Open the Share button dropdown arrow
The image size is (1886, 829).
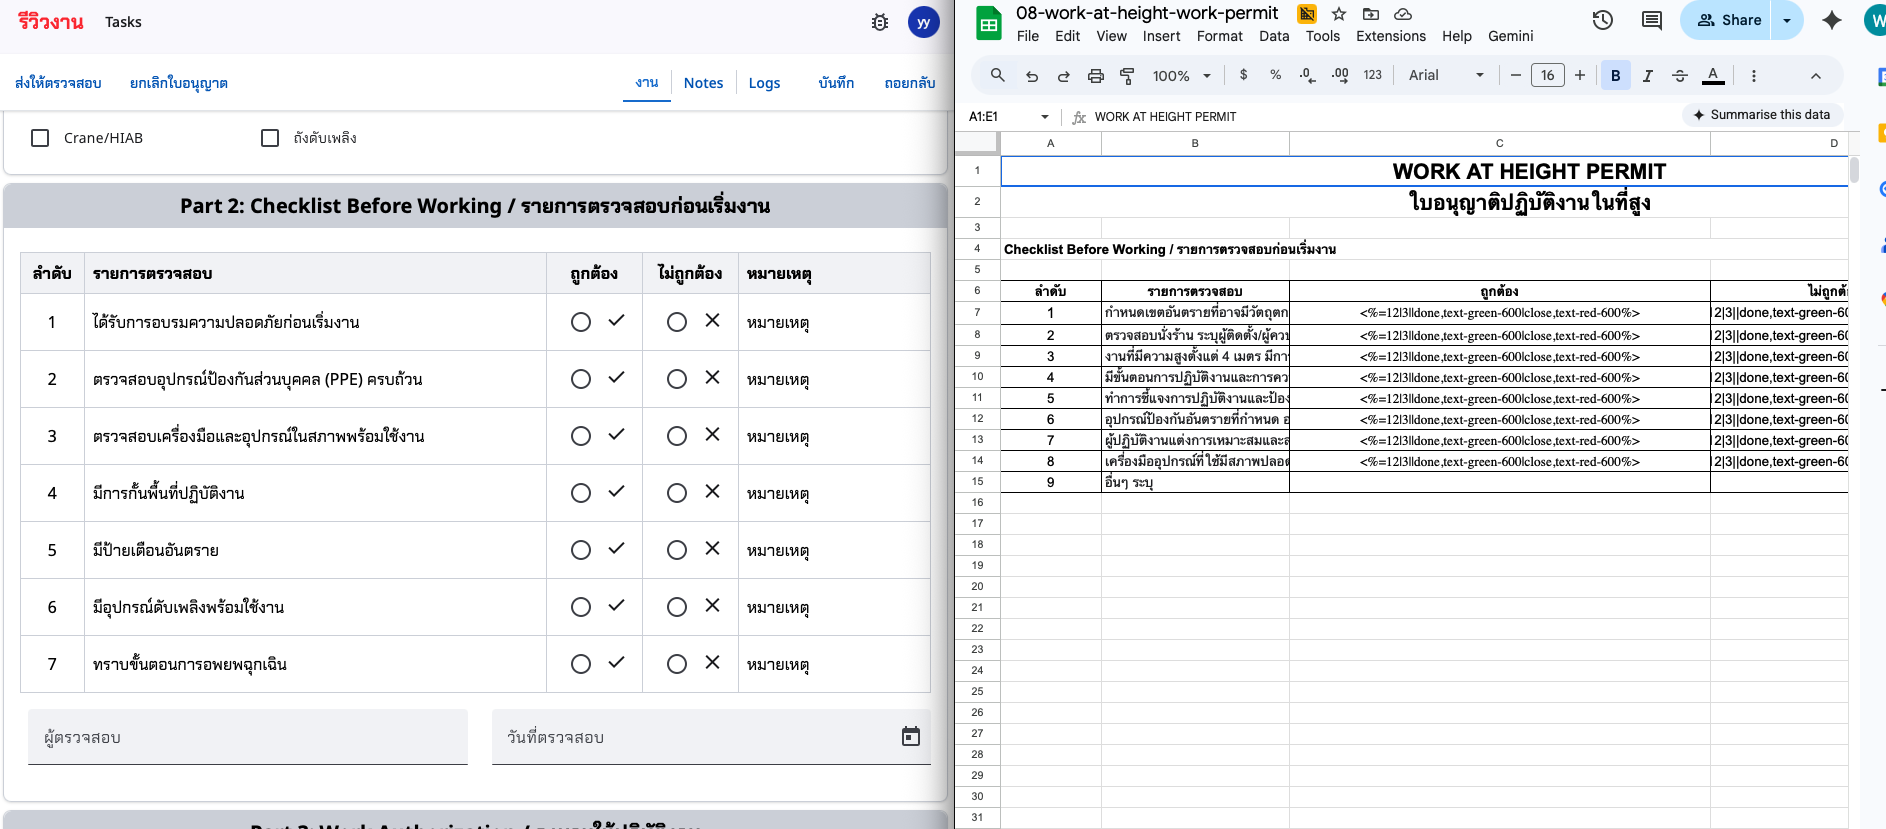[1787, 20]
